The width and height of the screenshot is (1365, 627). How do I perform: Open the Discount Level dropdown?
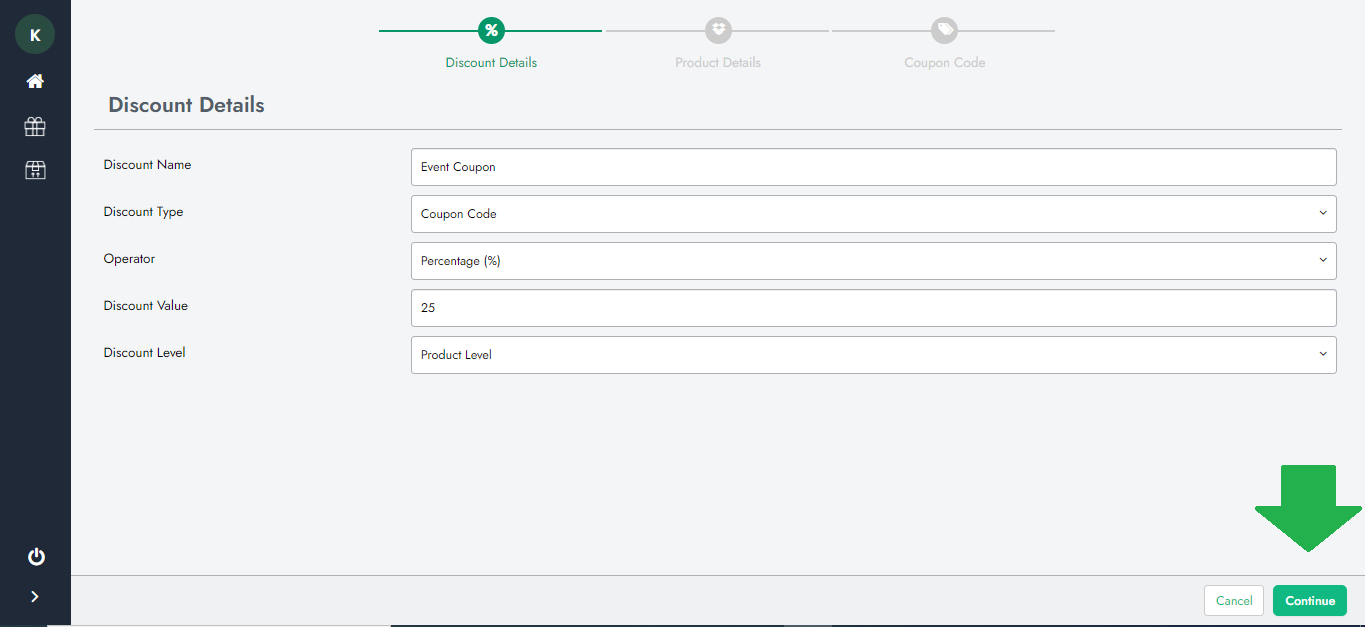click(873, 355)
